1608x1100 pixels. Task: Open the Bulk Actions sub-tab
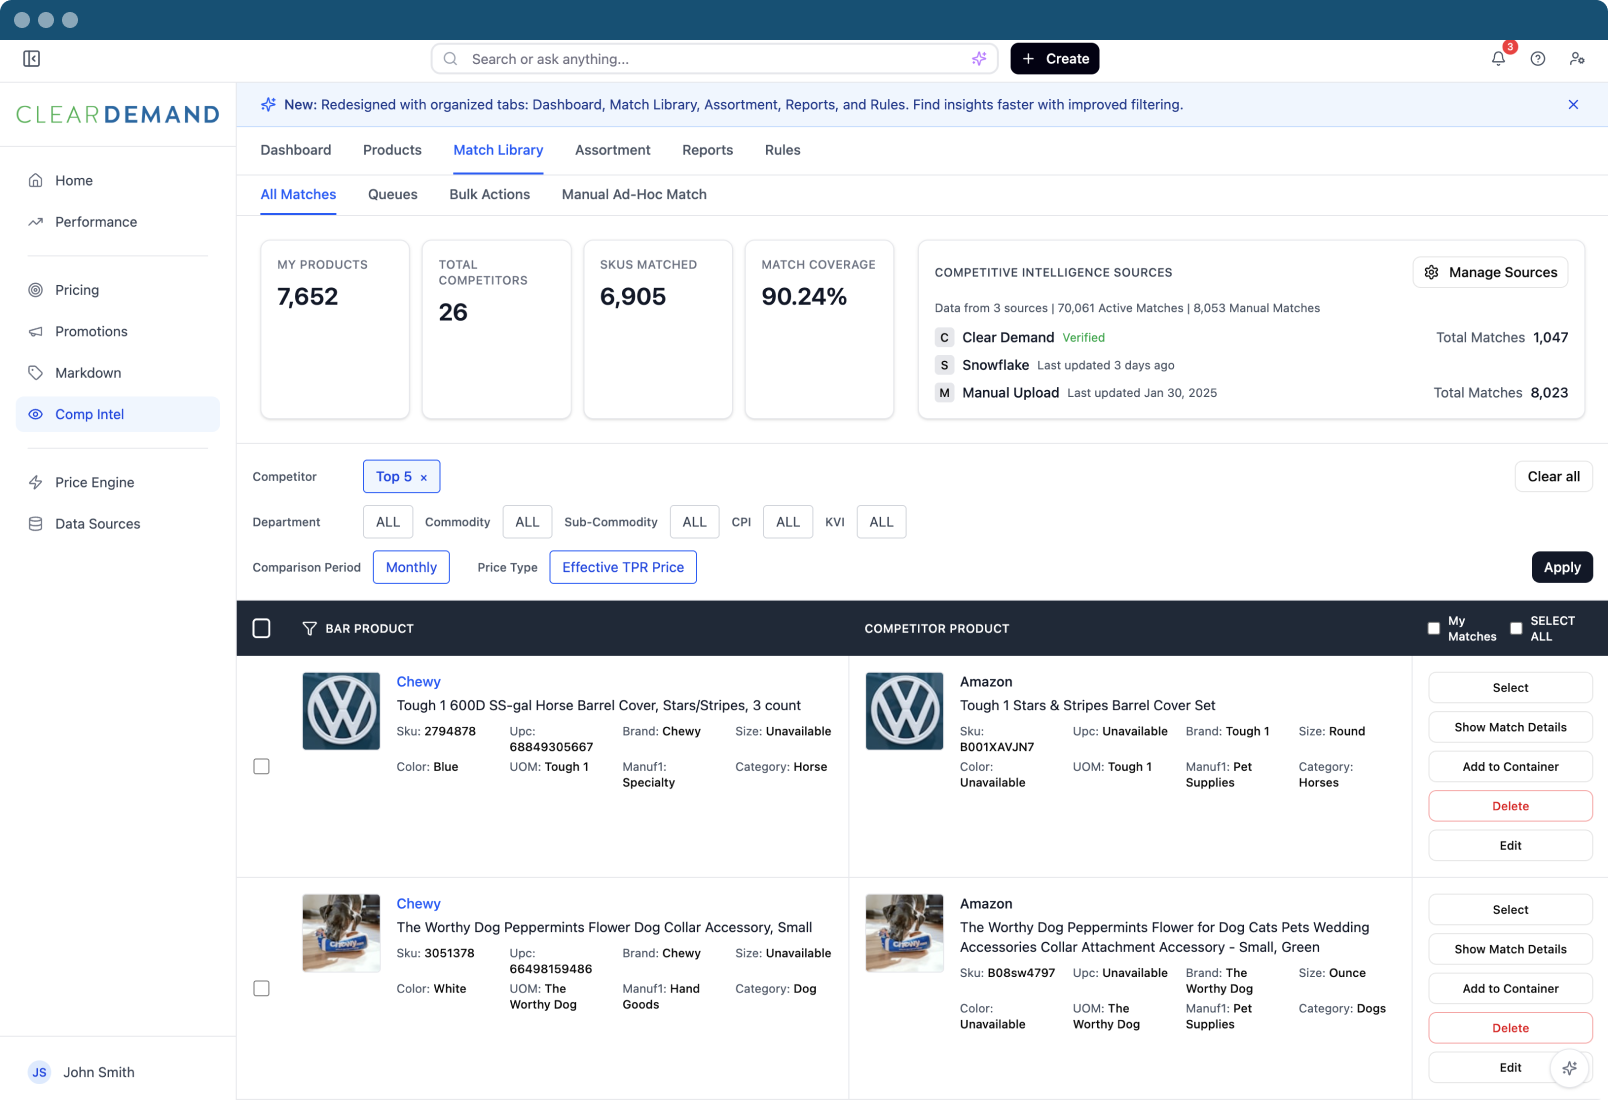tap(489, 194)
